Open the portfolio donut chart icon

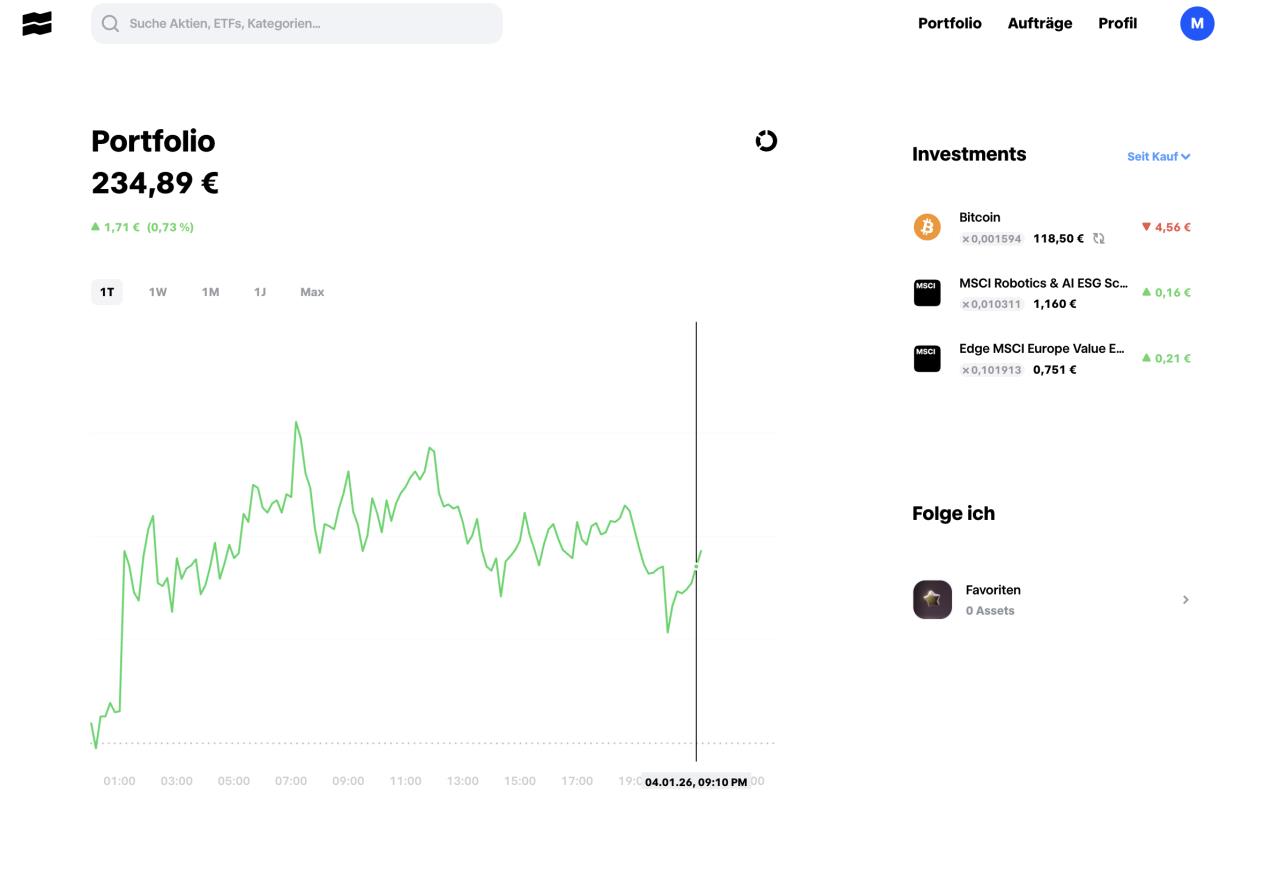[x=766, y=141]
